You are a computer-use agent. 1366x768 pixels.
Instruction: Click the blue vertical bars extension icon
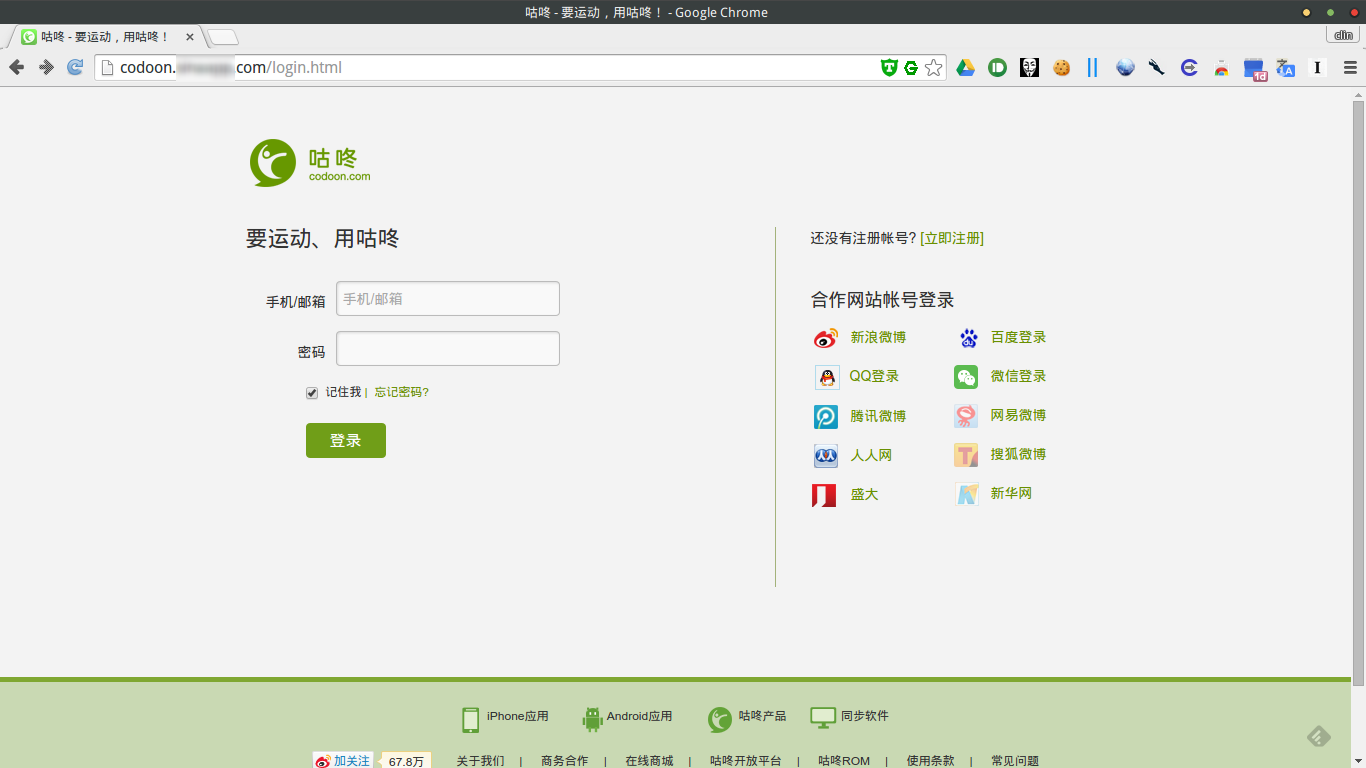(x=1093, y=68)
